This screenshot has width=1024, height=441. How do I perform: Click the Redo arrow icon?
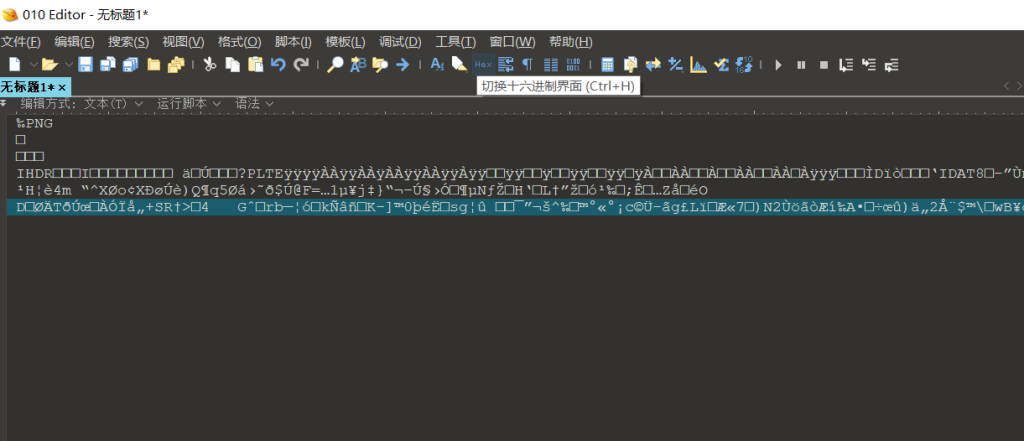pos(301,64)
